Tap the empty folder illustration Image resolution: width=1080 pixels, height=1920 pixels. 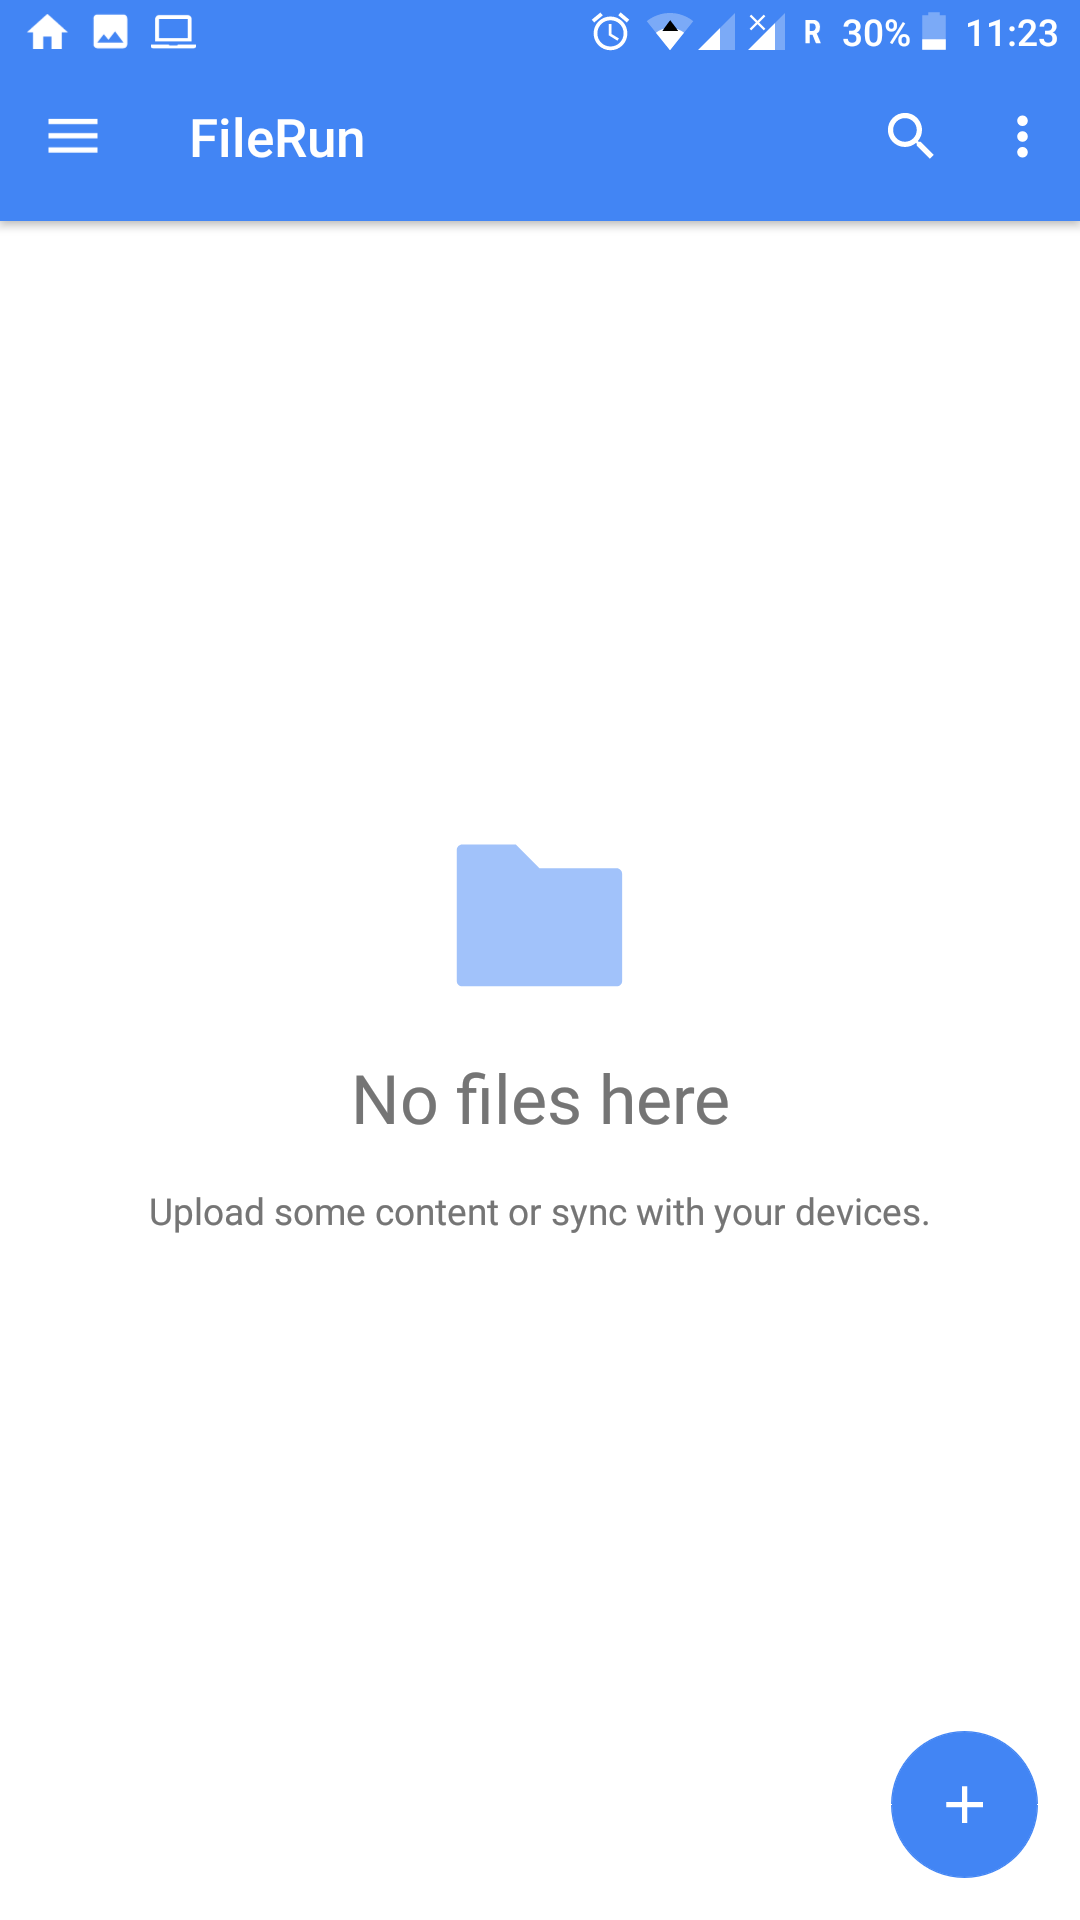(x=539, y=915)
